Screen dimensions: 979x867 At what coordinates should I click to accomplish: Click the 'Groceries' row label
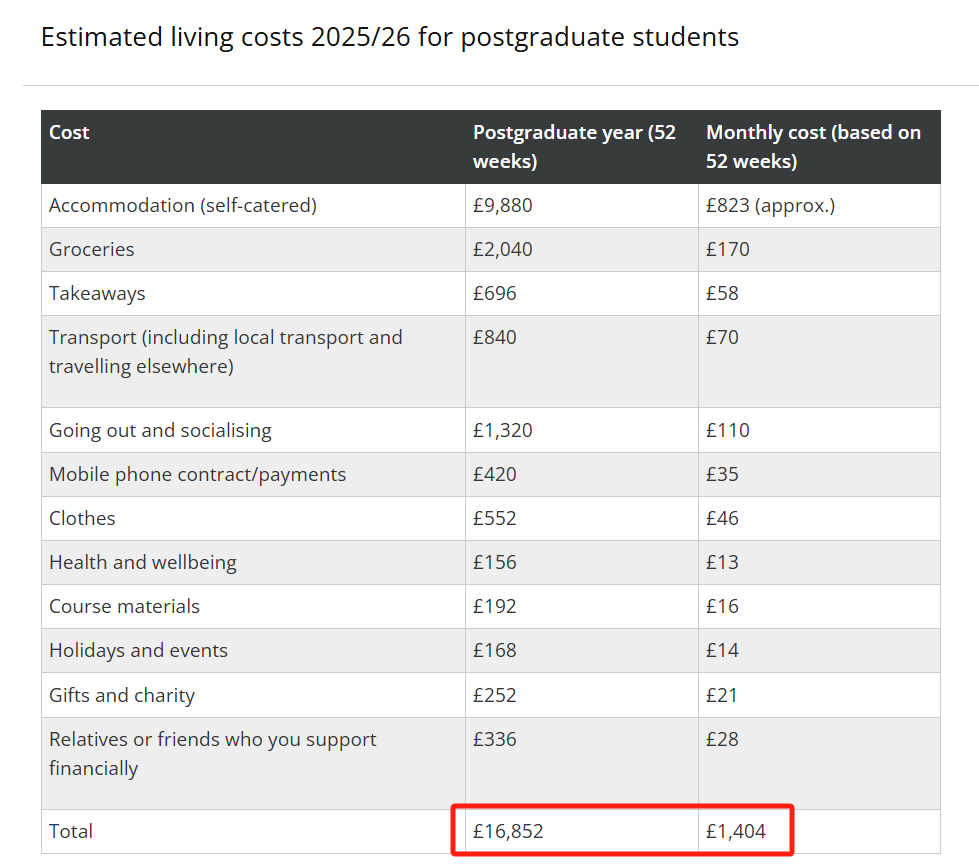pyautogui.click(x=91, y=249)
